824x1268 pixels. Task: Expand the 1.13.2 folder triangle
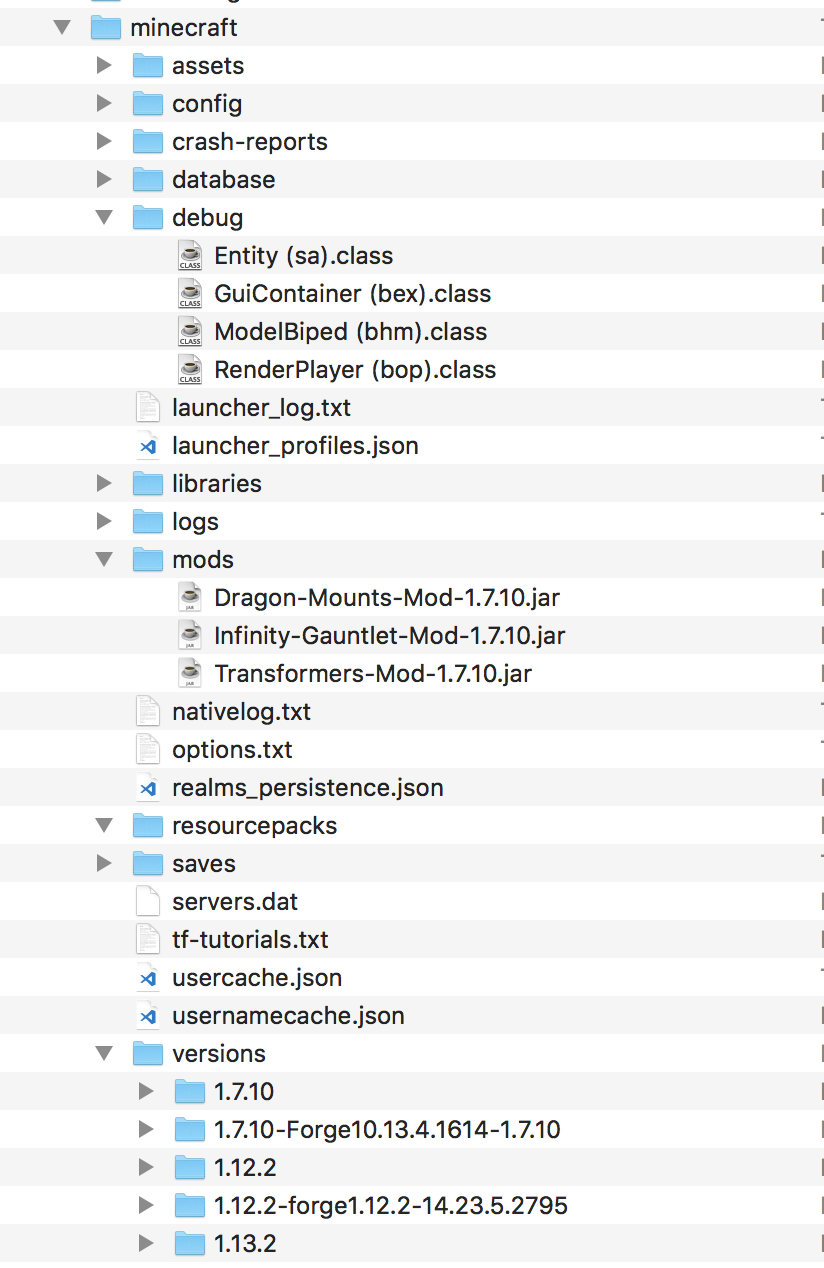click(146, 1243)
